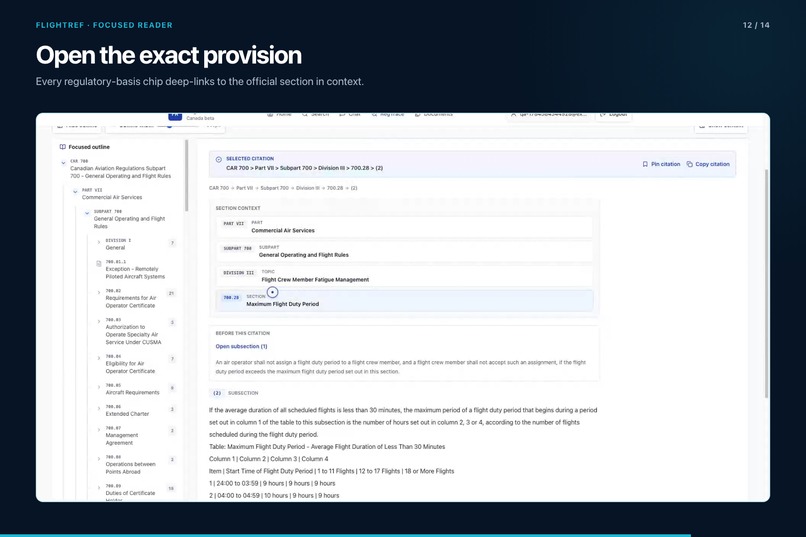Image resolution: width=806 pixels, height=537 pixels.
Task: Select 700.08 Operations between Points Abroad
Action: [x=130, y=464]
